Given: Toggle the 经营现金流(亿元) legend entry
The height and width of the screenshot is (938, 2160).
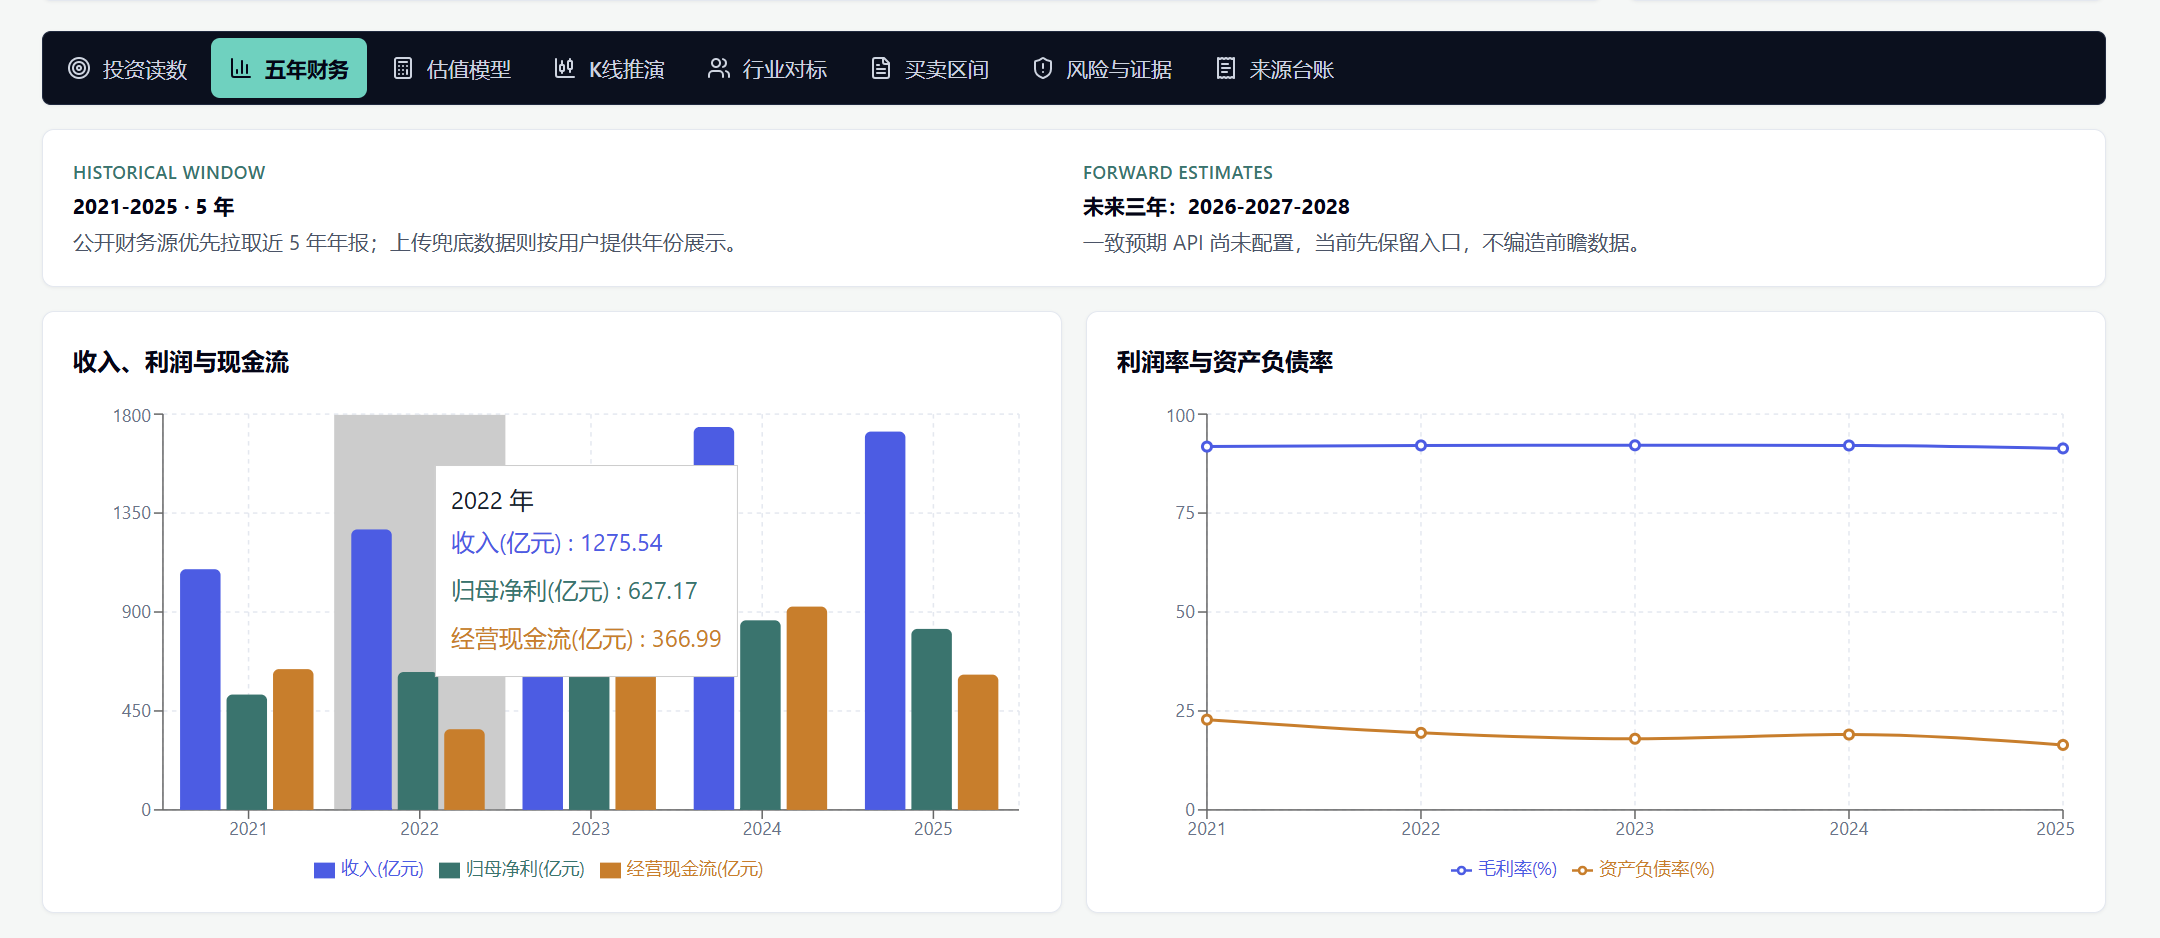Looking at the screenshot, I should coord(682,869).
